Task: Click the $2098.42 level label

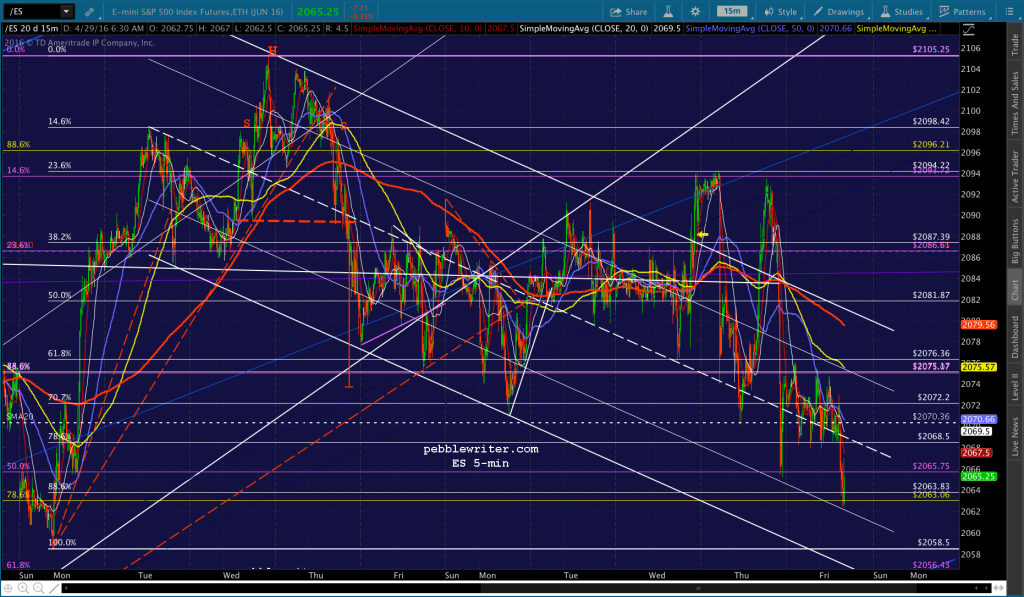Action: pos(931,121)
